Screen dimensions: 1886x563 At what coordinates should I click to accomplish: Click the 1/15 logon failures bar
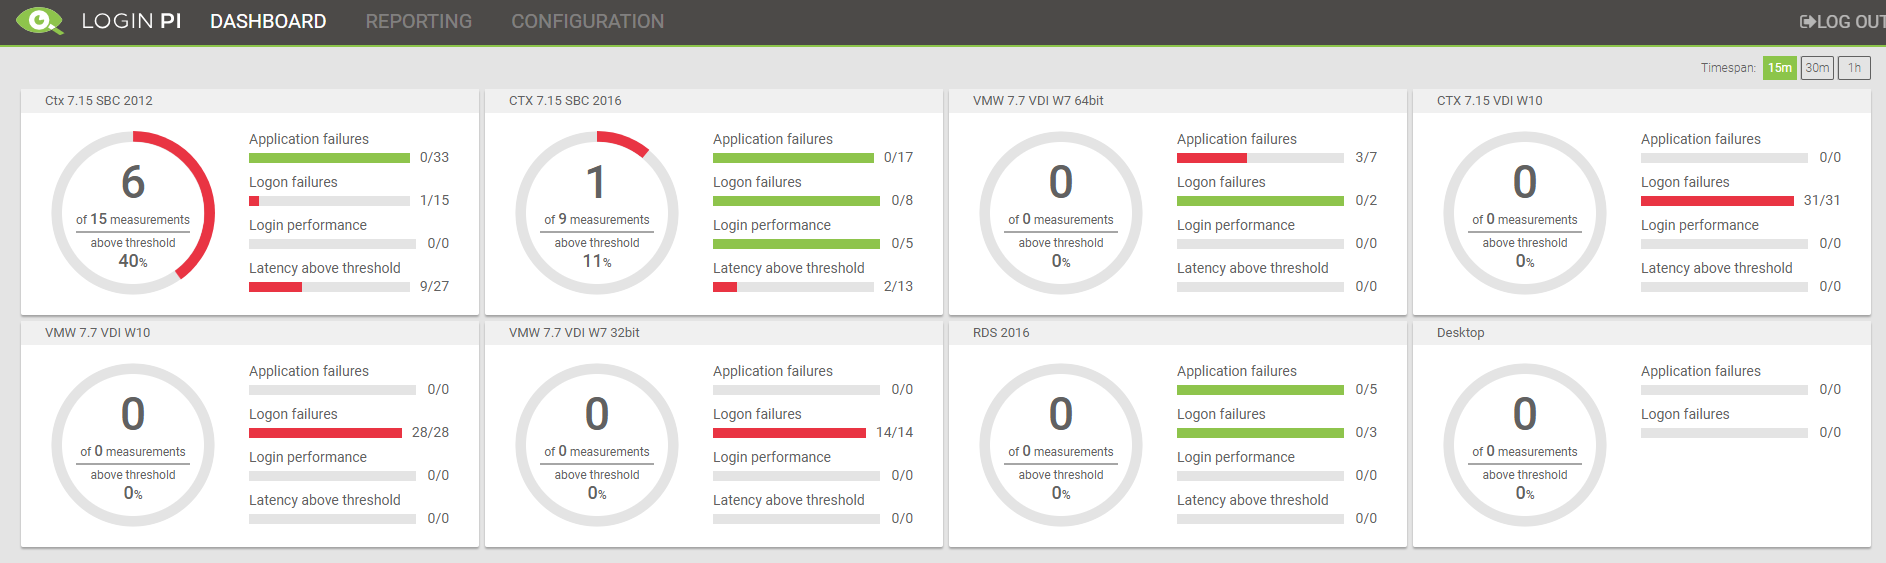click(x=329, y=201)
